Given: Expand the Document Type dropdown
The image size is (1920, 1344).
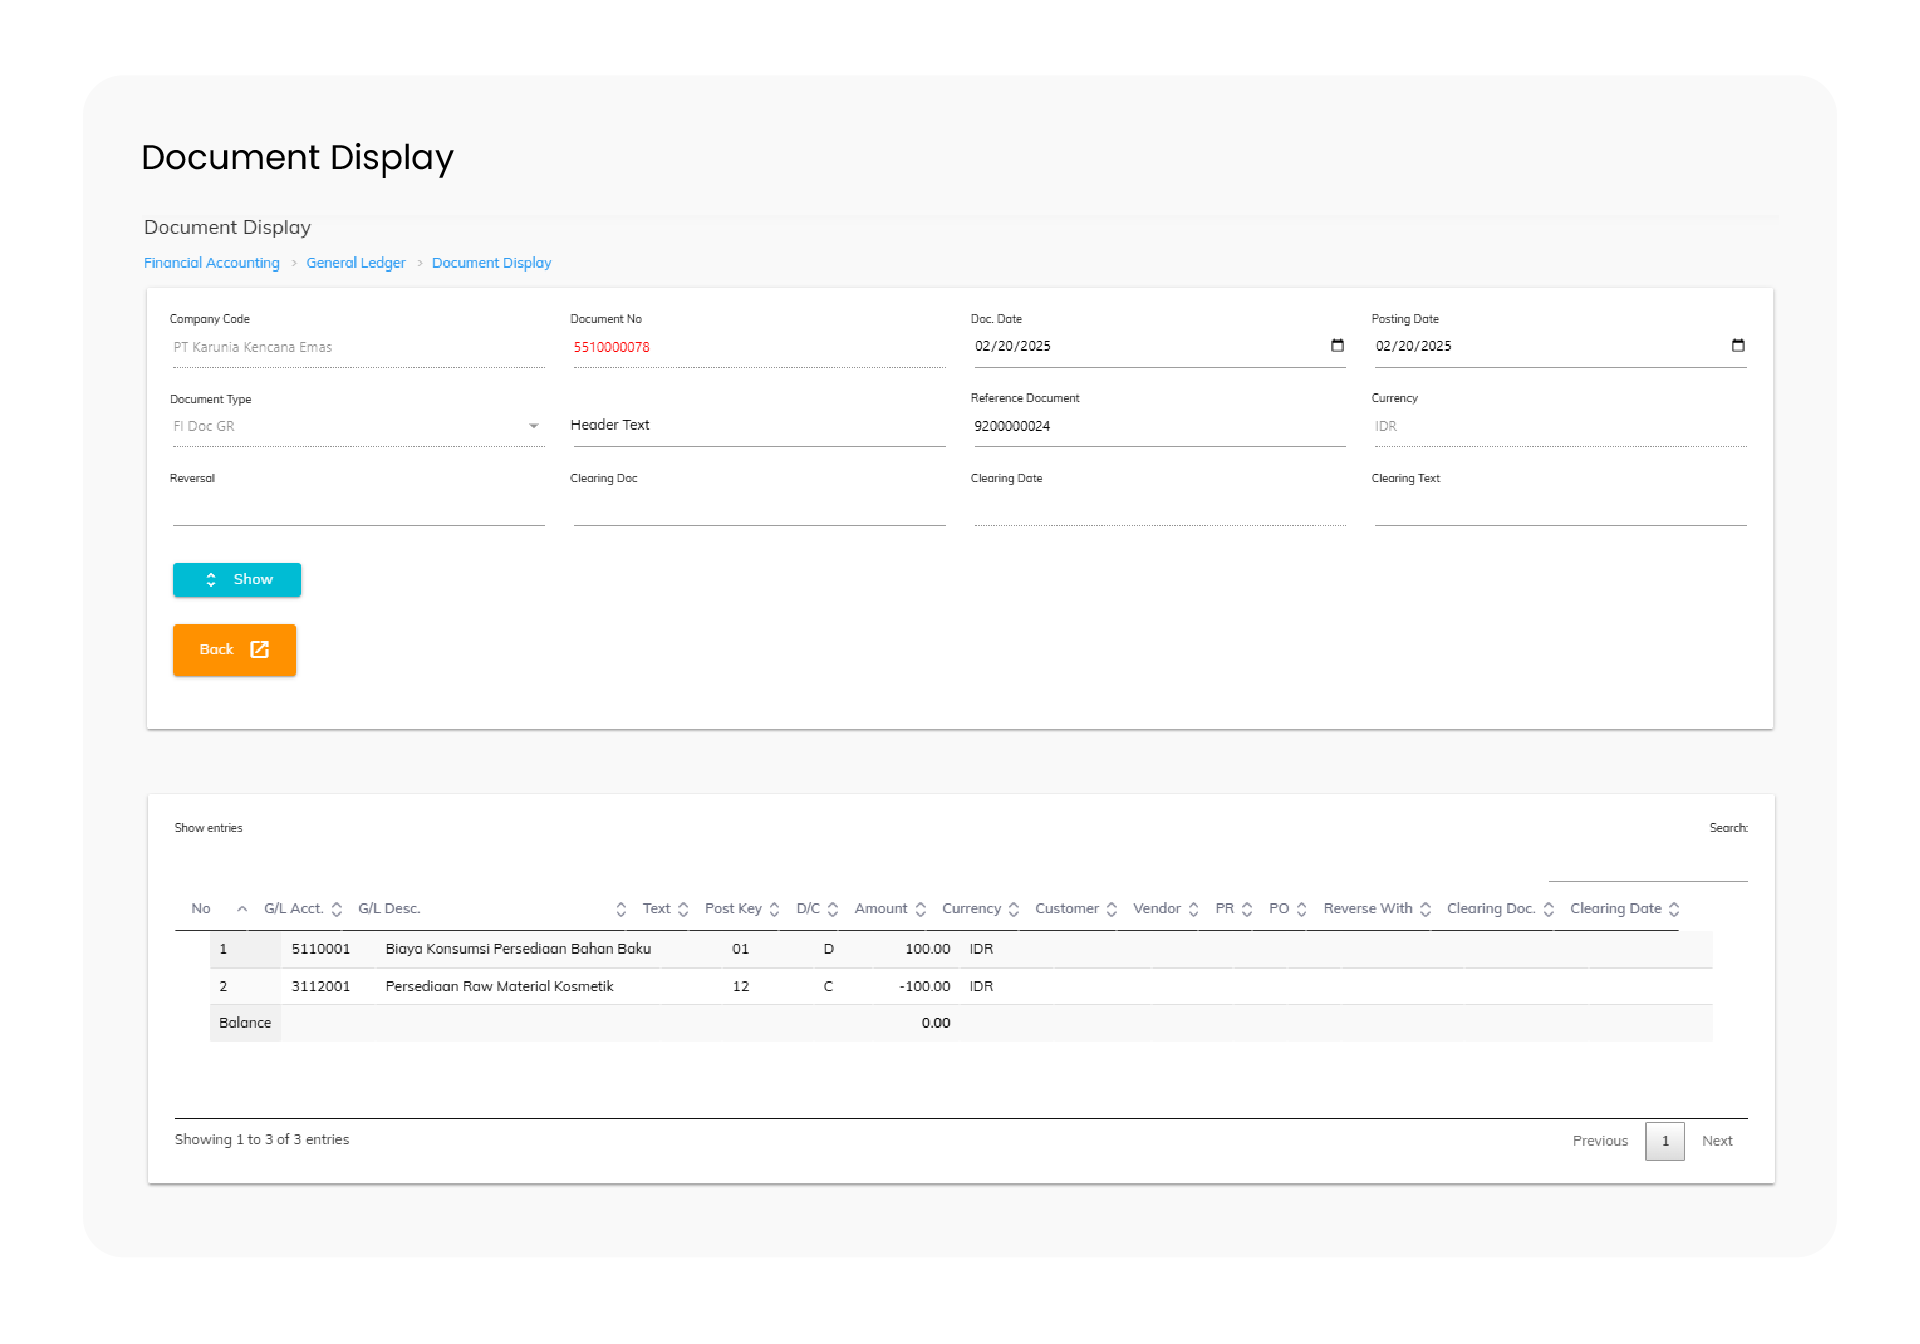Looking at the screenshot, I should pyautogui.click(x=533, y=426).
